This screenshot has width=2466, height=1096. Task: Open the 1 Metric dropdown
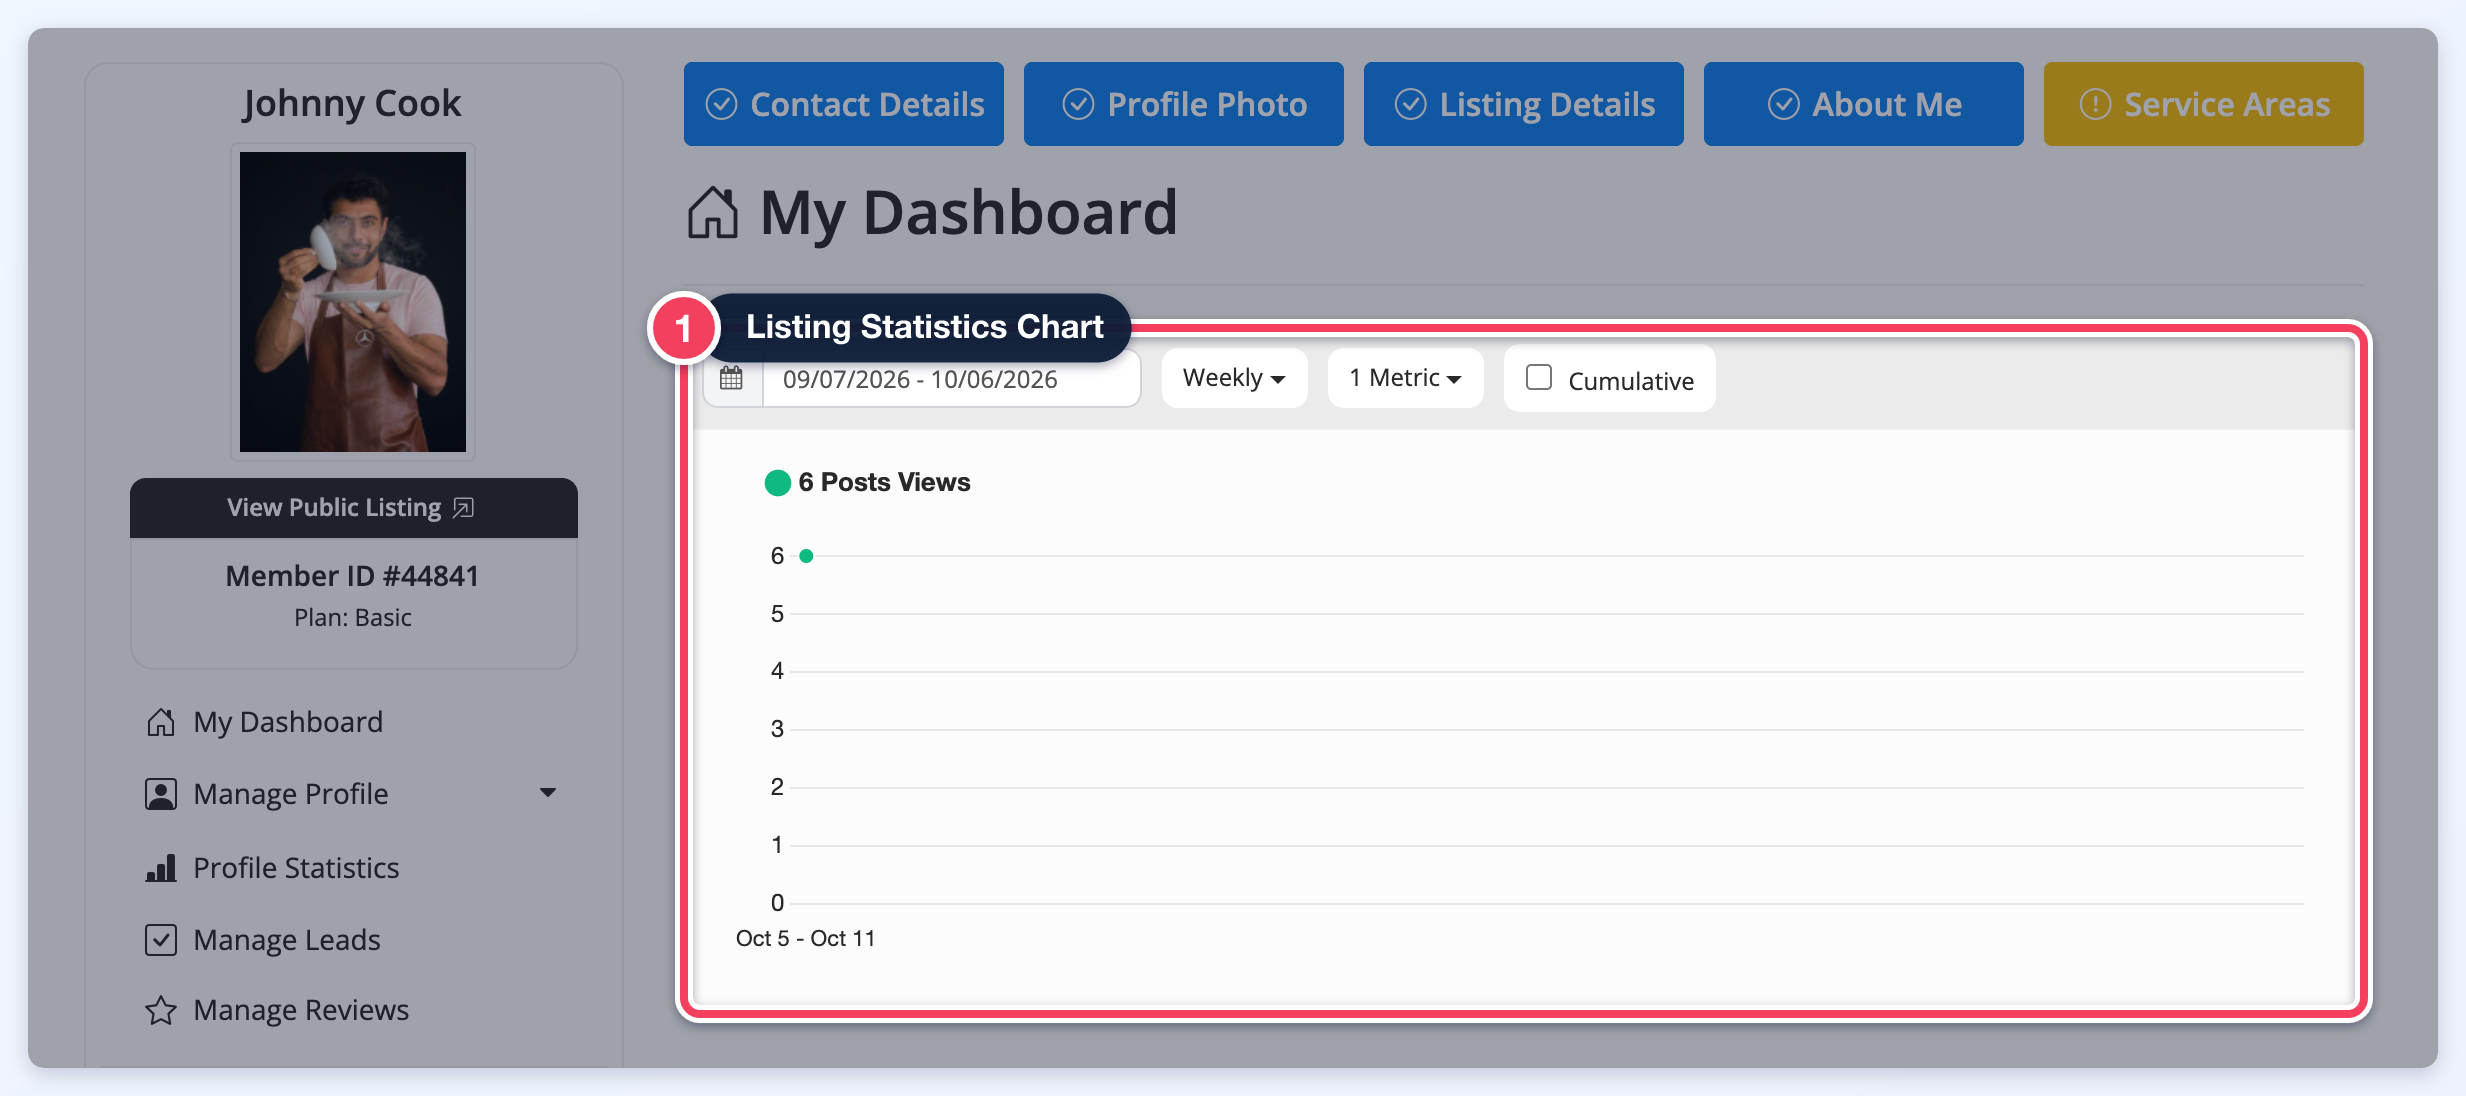click(1405, 378)
